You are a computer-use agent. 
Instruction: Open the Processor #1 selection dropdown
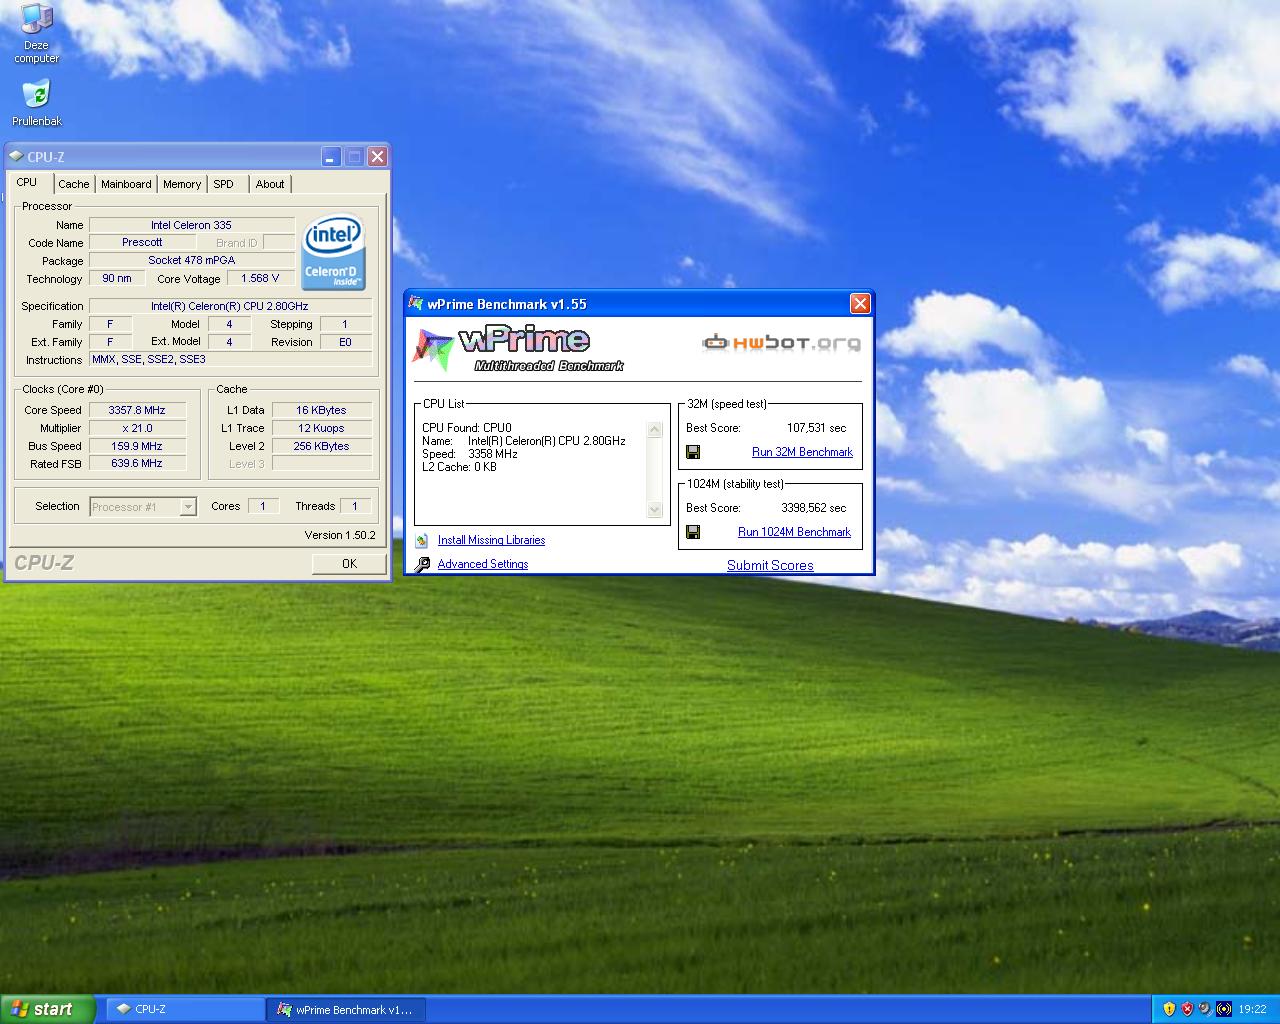[143, 507]
